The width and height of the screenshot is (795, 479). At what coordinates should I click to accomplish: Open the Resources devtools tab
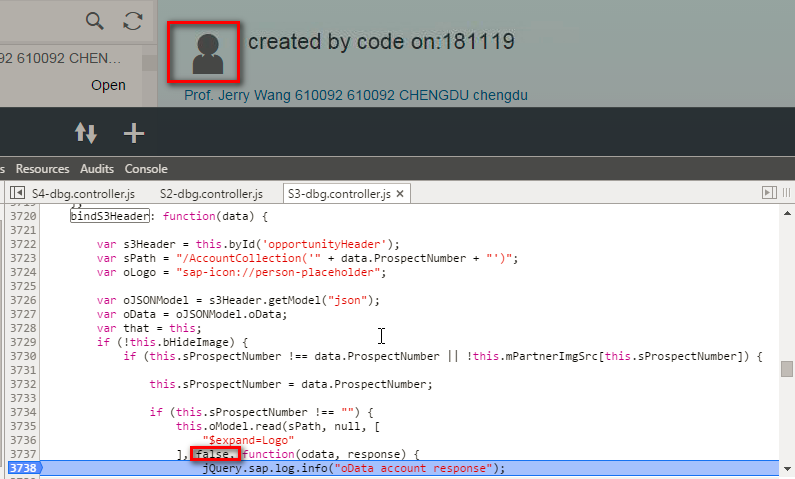tap(43, 169)
